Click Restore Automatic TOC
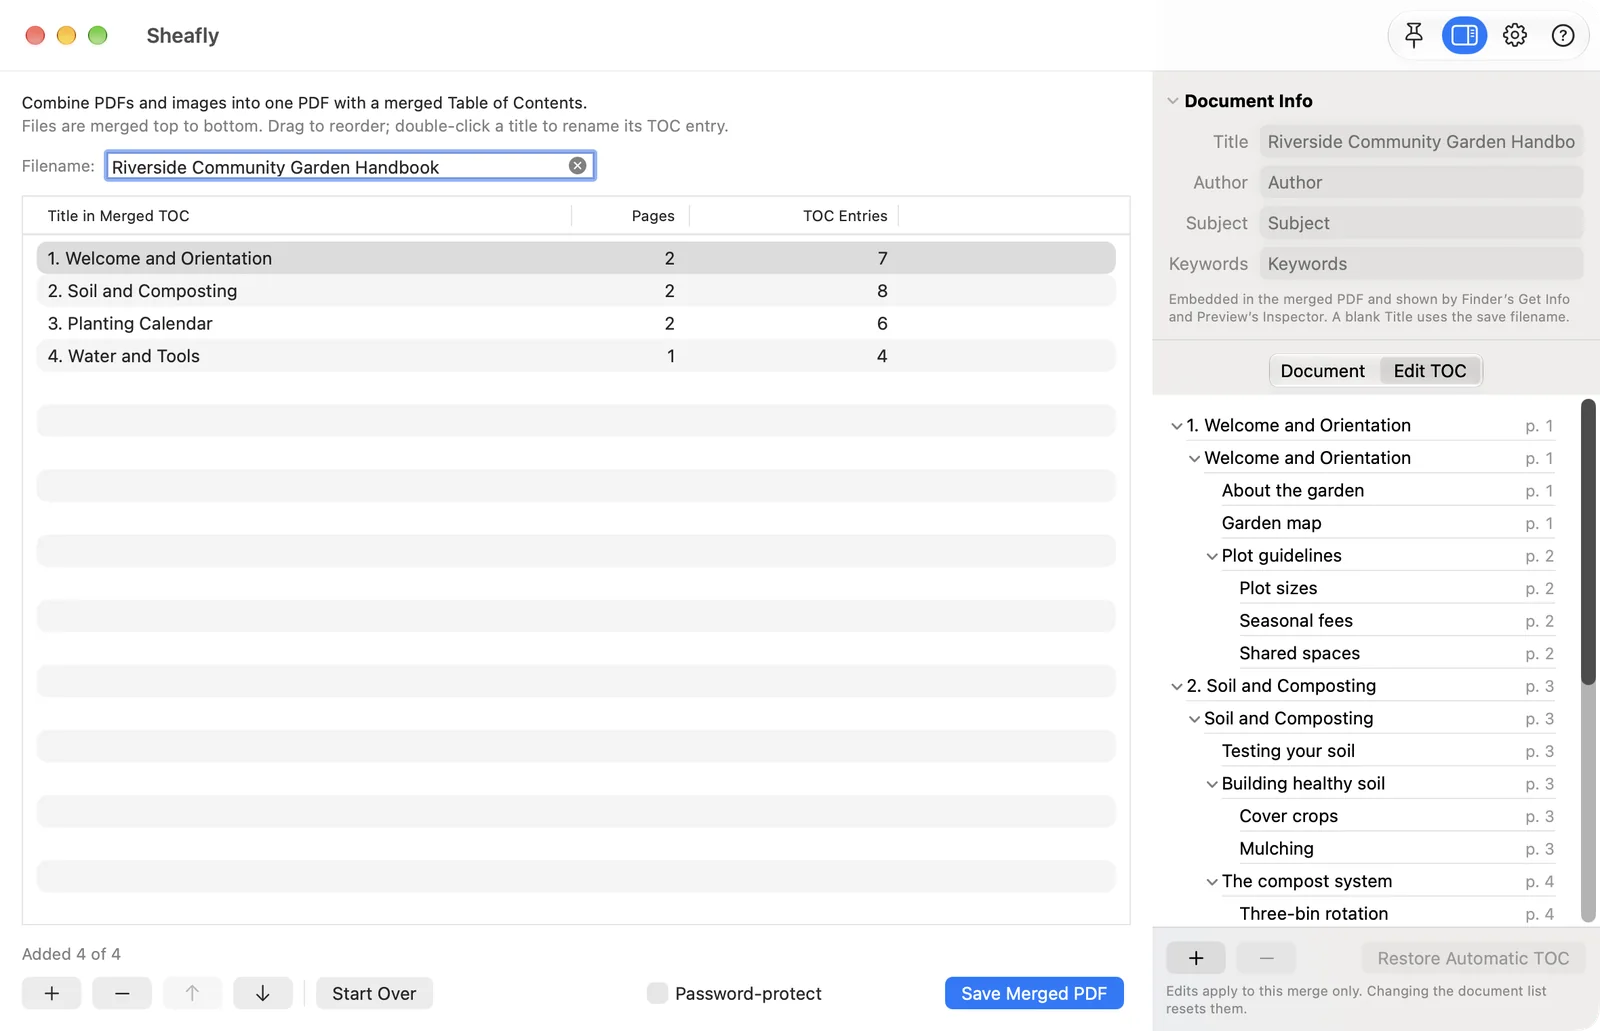The width and height of the screenshot is (1600, 1031). point(1473,958)
